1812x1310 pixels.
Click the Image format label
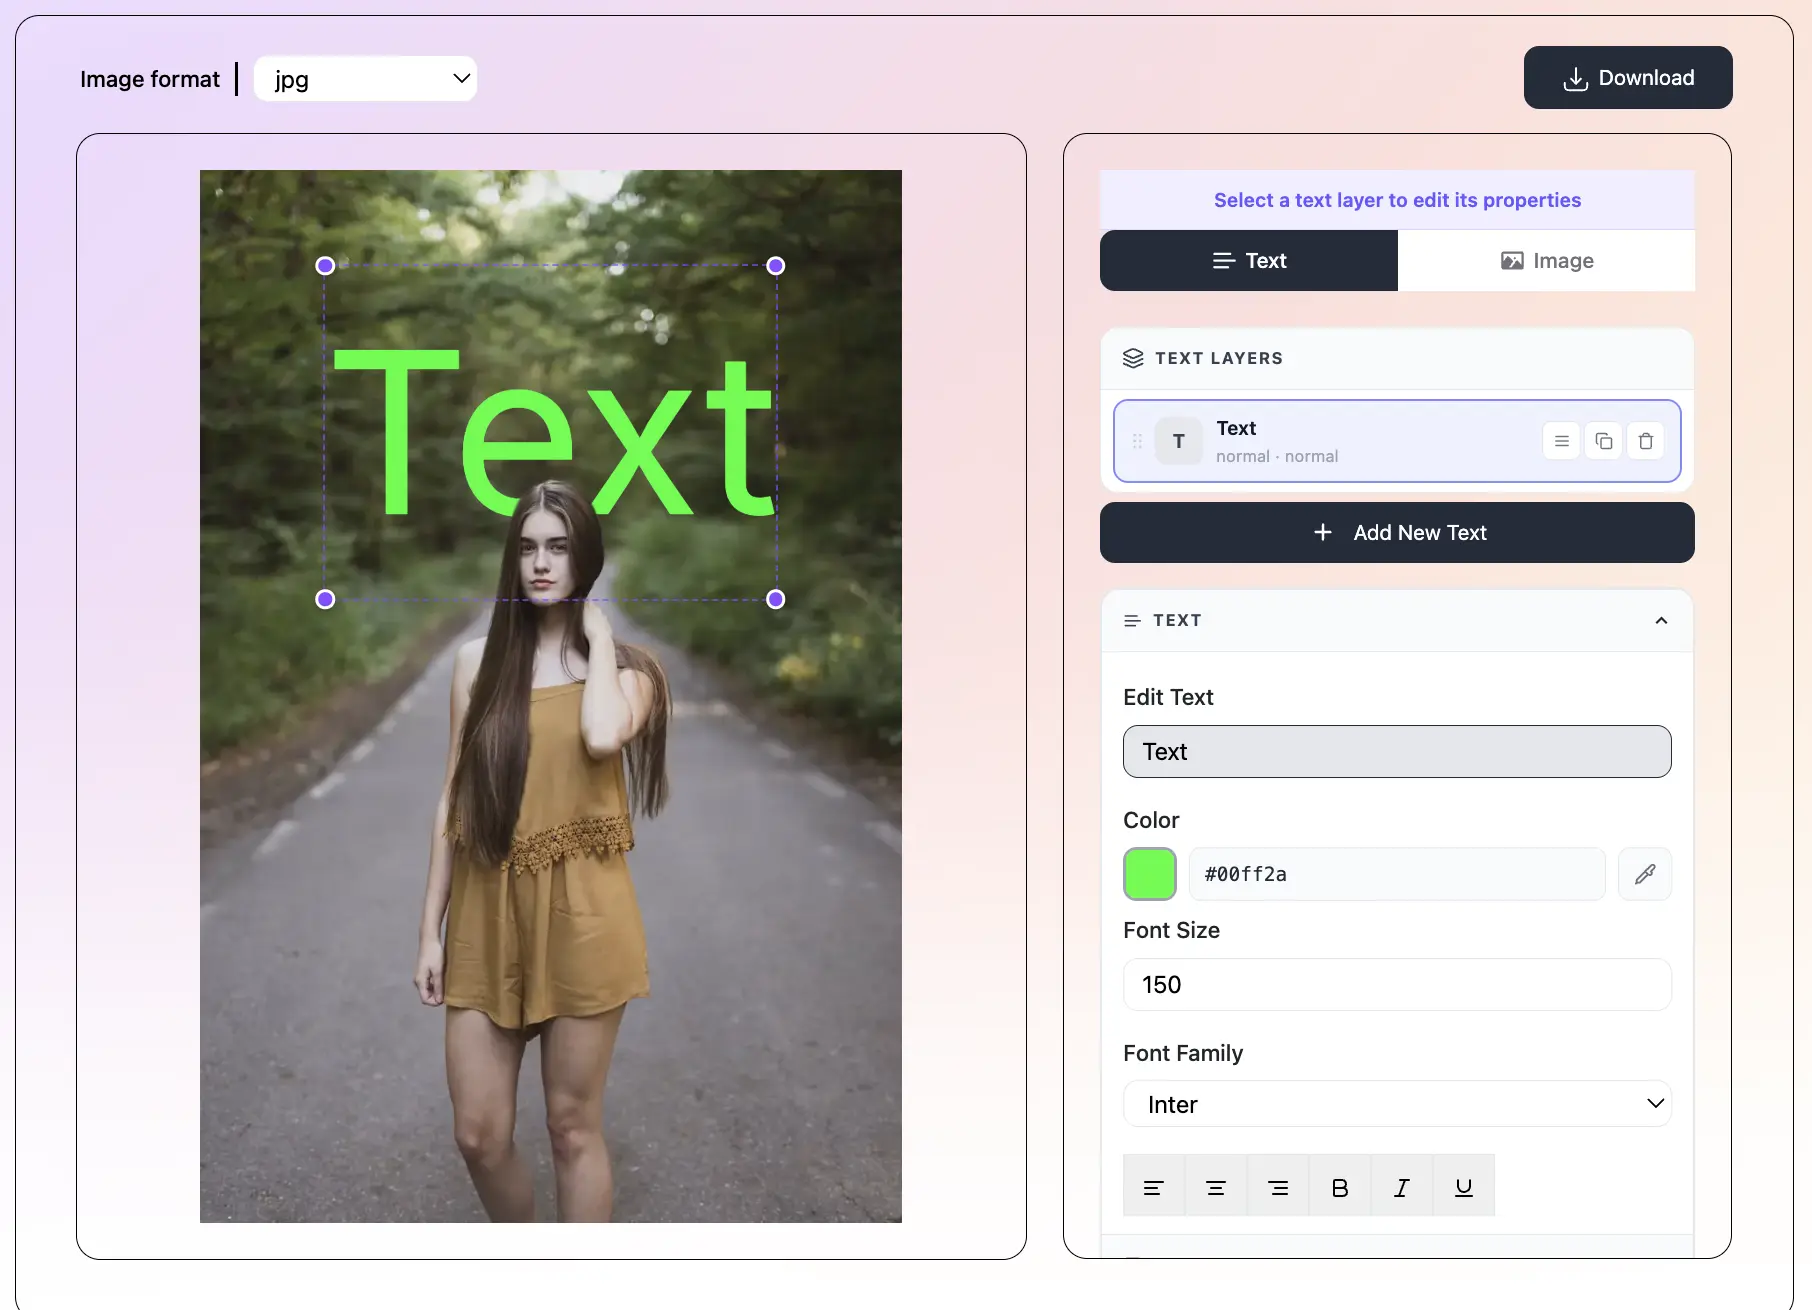pyautogui.click(x=150, y=79)
